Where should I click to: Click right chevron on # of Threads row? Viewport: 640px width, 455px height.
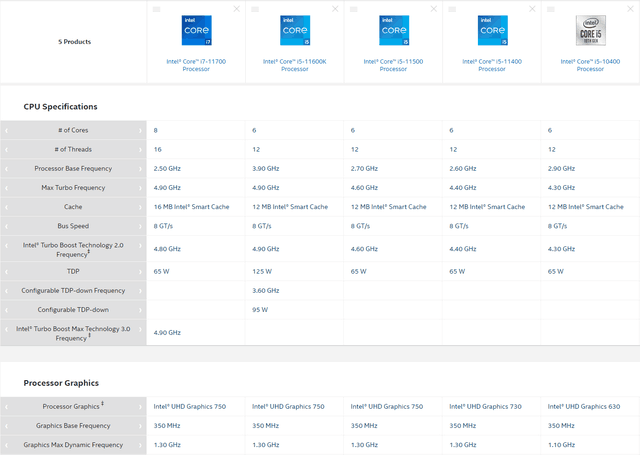click(140, 150)
